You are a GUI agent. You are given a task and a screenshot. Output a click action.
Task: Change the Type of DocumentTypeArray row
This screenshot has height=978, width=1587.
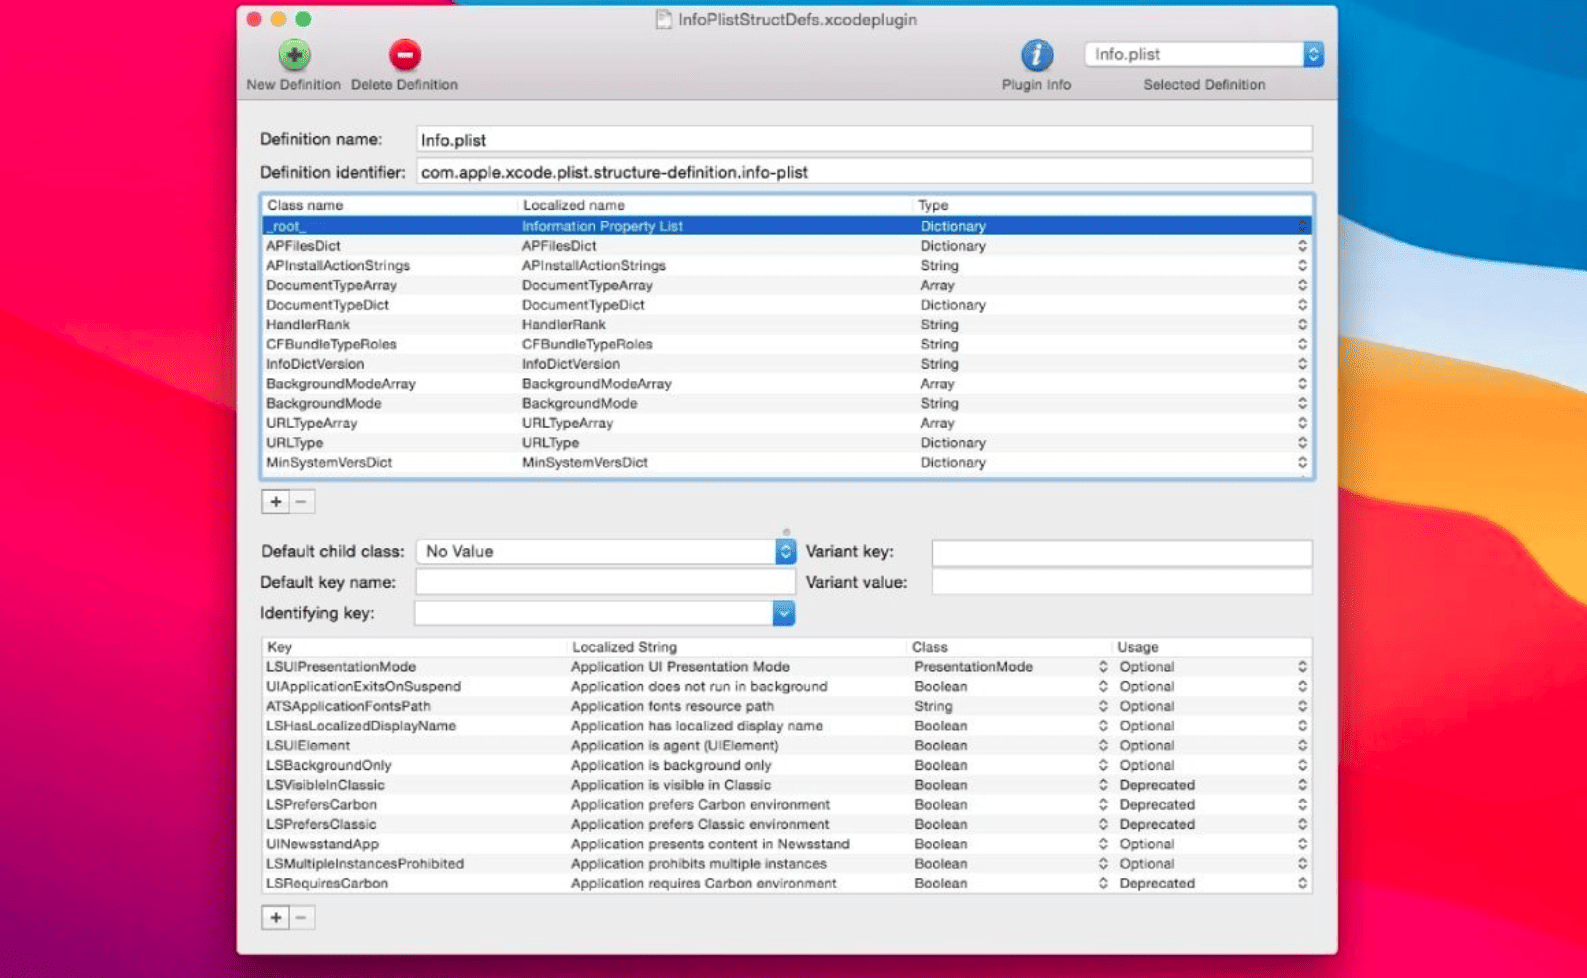click(x=1302, y=285)
